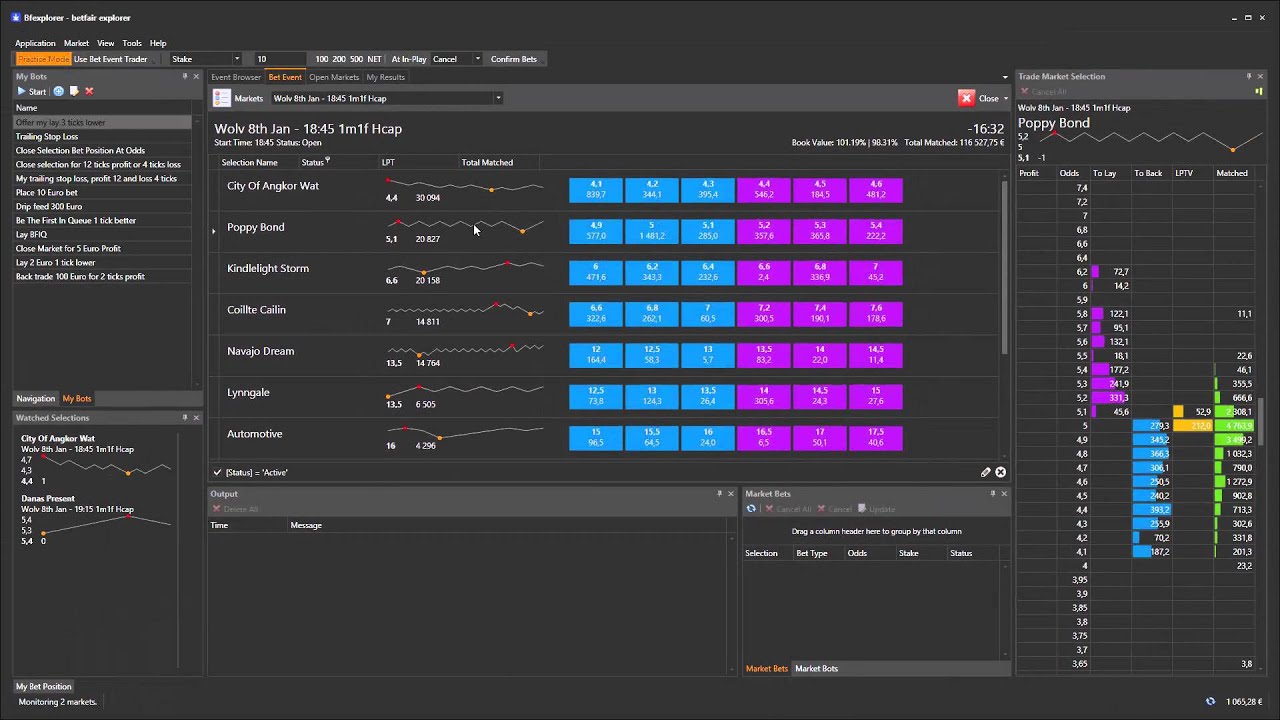Image resolution: width=1280 pixels, height=720 pixels.
Task: Set stake to 200
Action: 339,59
